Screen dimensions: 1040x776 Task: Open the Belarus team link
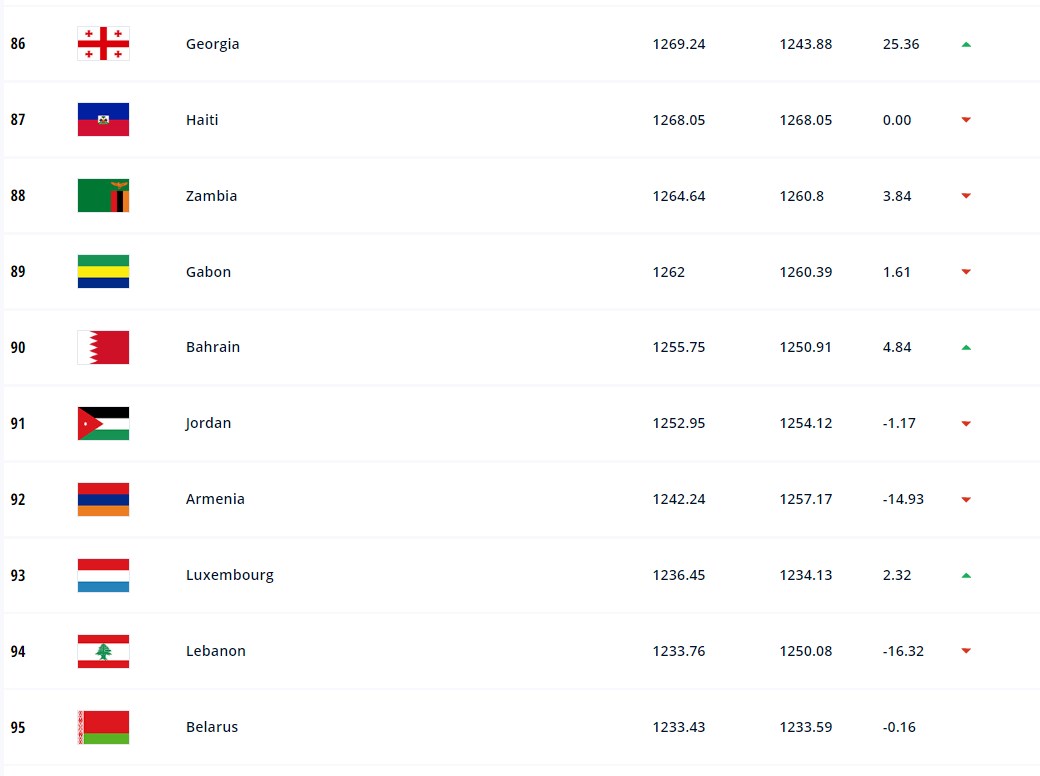point(212,727)
